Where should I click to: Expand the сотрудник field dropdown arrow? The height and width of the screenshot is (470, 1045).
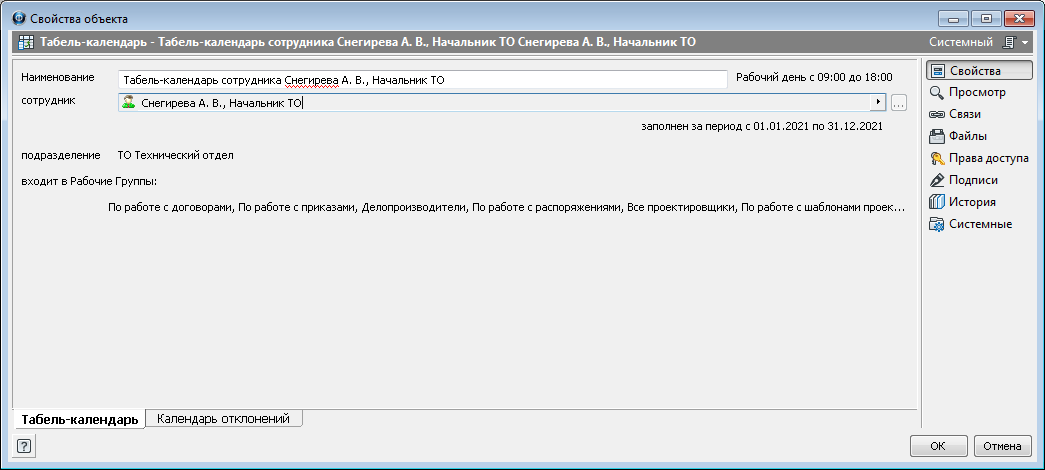point(878,102)
